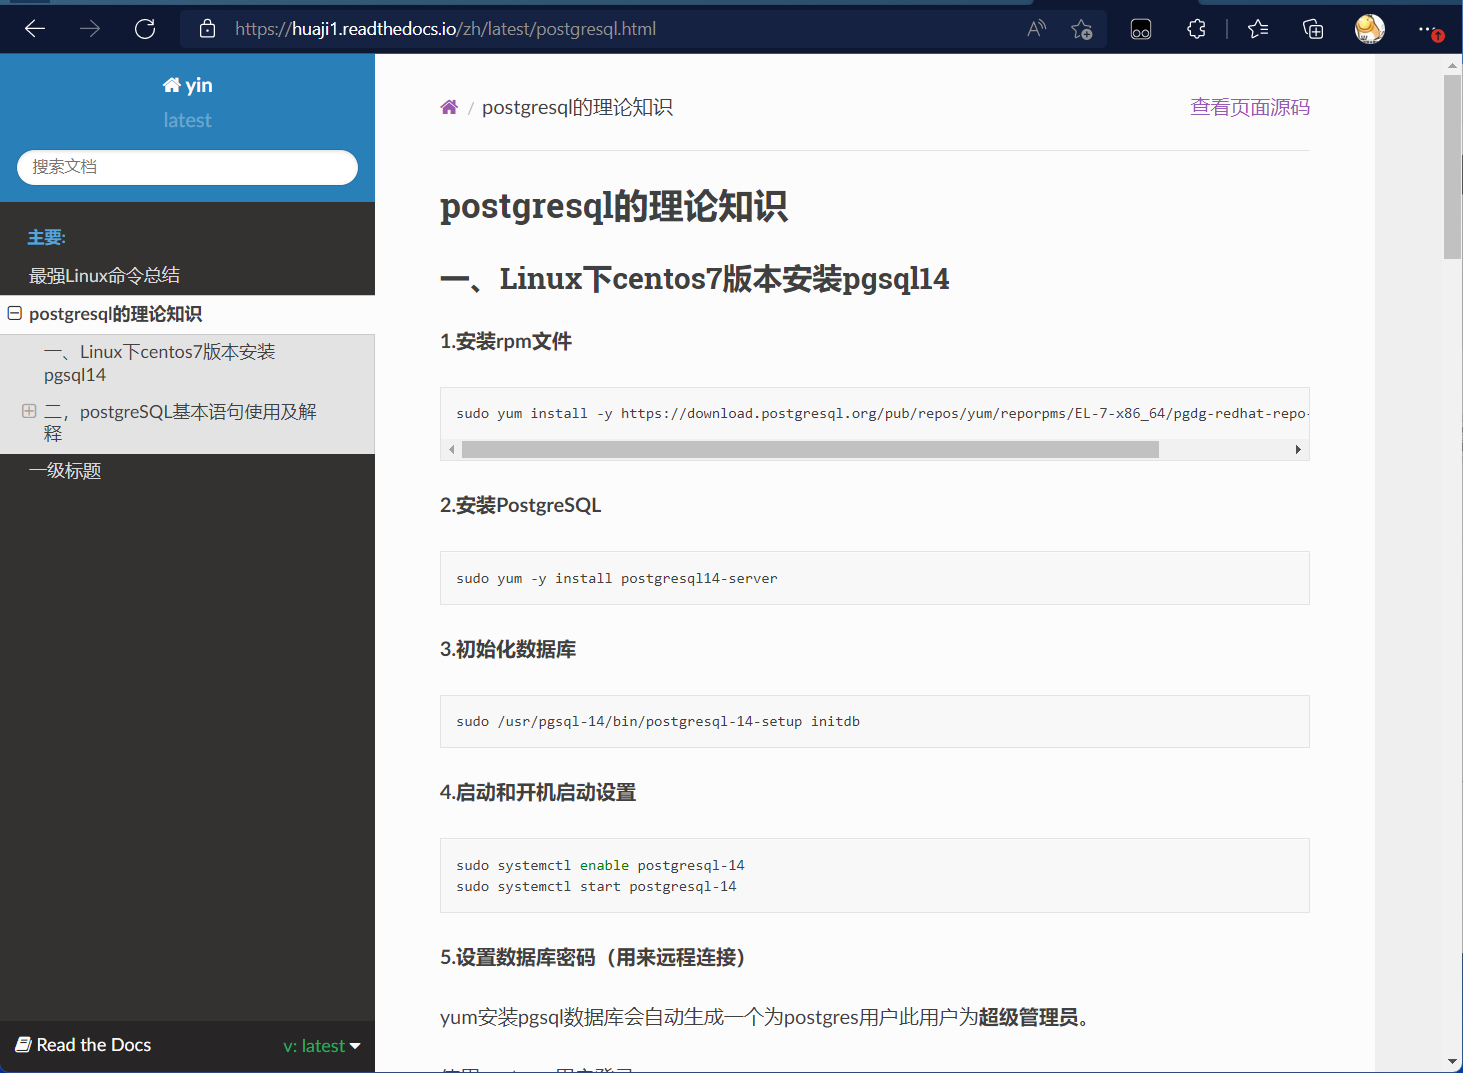Click the right arrow of the code block scrollbar
The image size is (1463, 1073).
pos(1298,450)
